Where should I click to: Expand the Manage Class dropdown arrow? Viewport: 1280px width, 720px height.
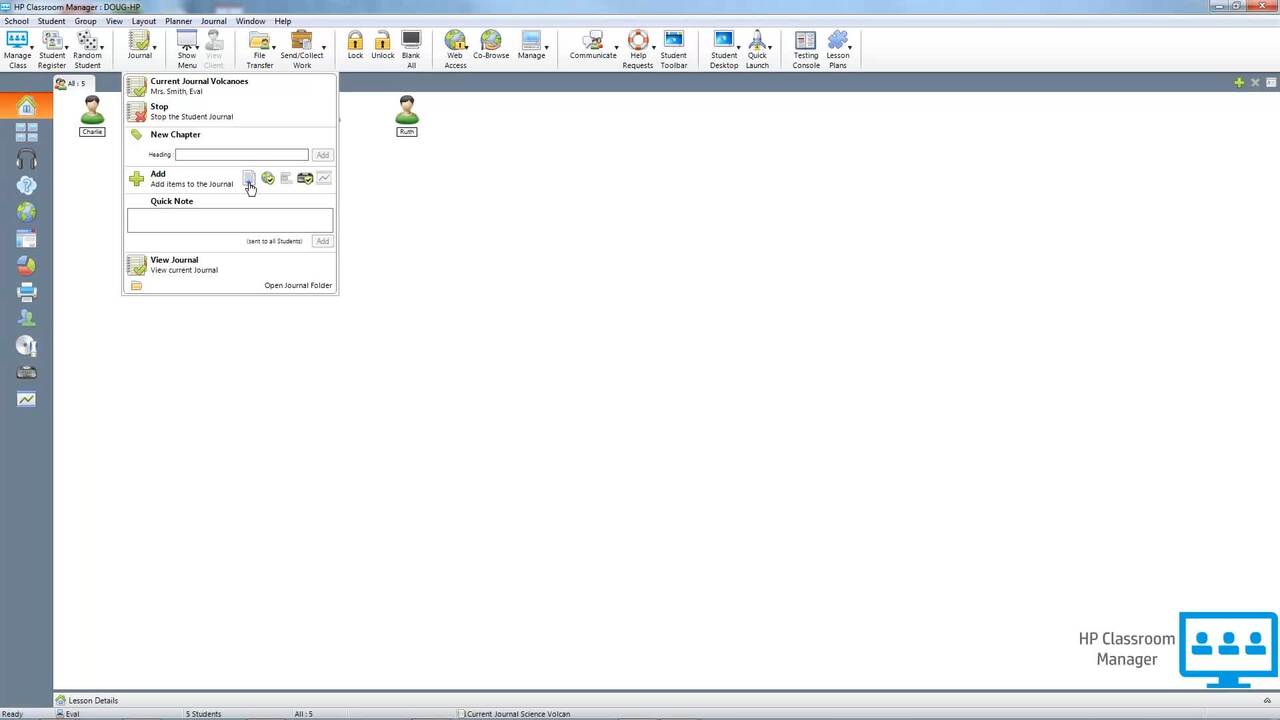(x=32, y=47)
